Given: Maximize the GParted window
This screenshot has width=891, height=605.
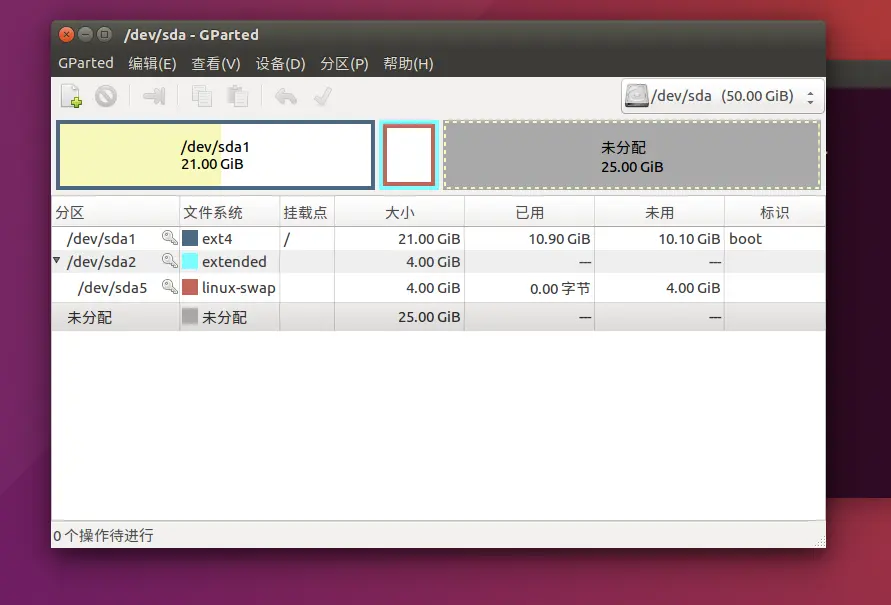Looking at the screenshot, I should [104, 35].
